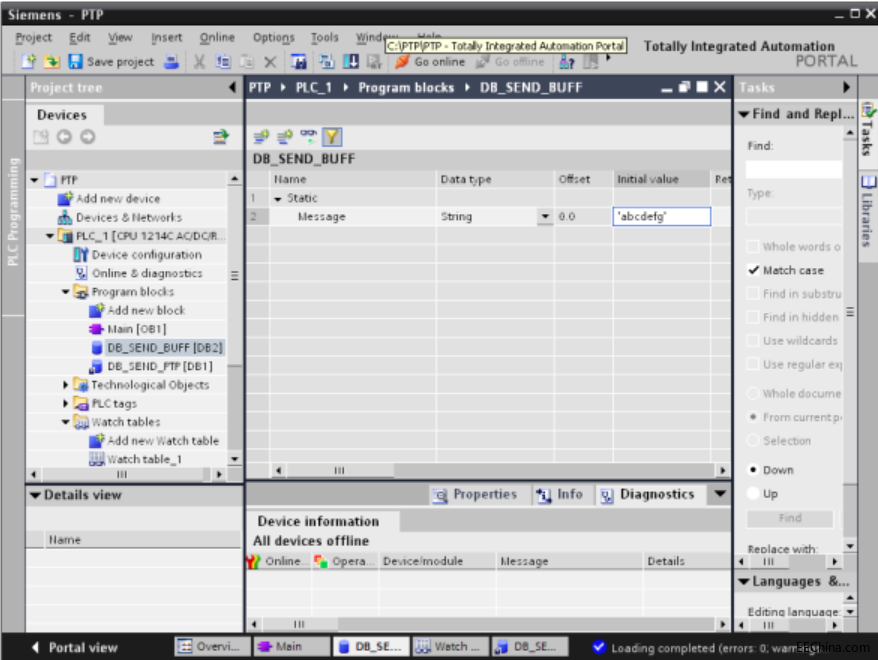The width and height of the screenshot is (878, 660).
Task: Collapse the Program blocks tree node
Action: [x=66, y=292]
